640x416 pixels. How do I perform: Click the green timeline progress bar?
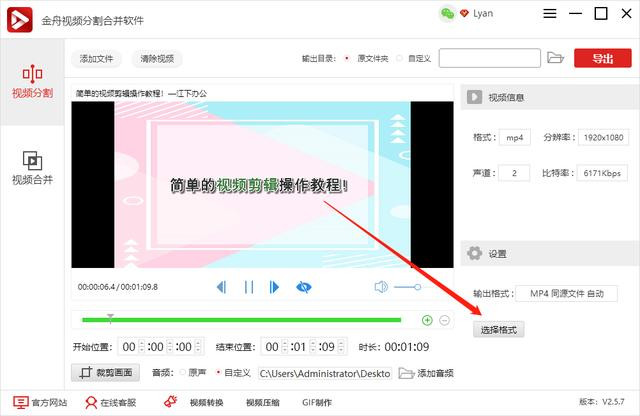pos(241,320)
